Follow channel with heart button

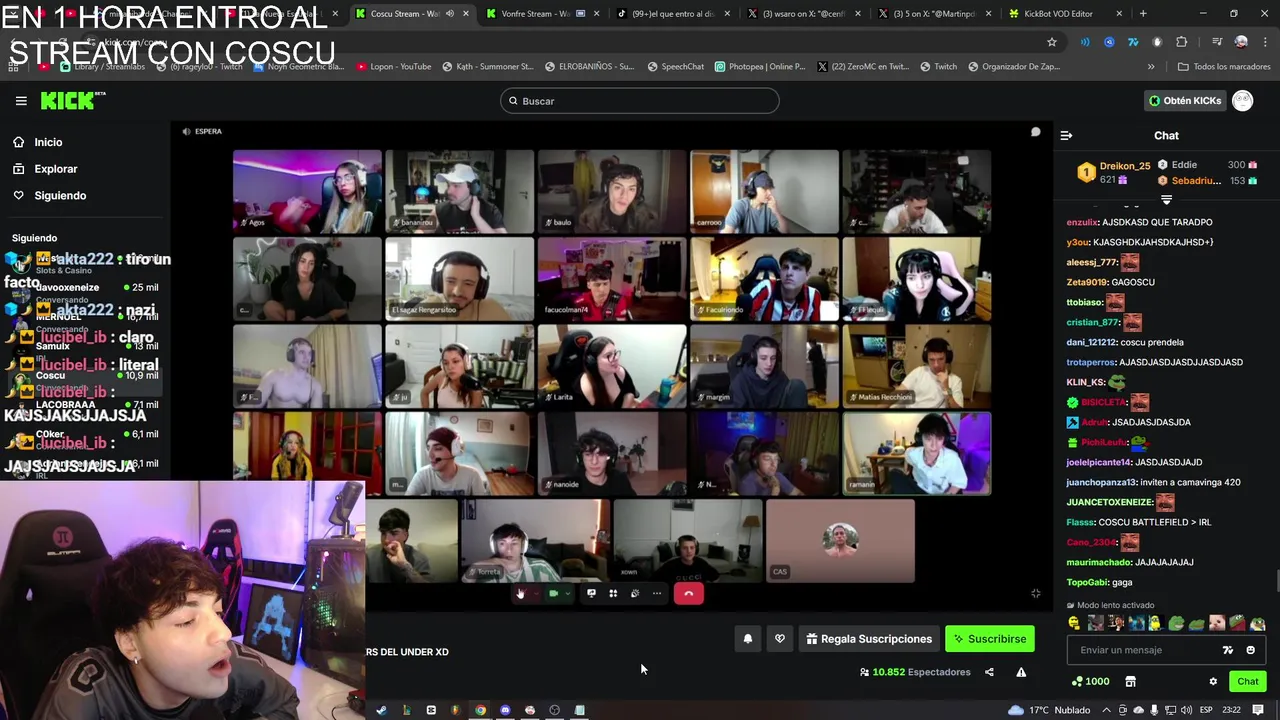pos(780,639)
